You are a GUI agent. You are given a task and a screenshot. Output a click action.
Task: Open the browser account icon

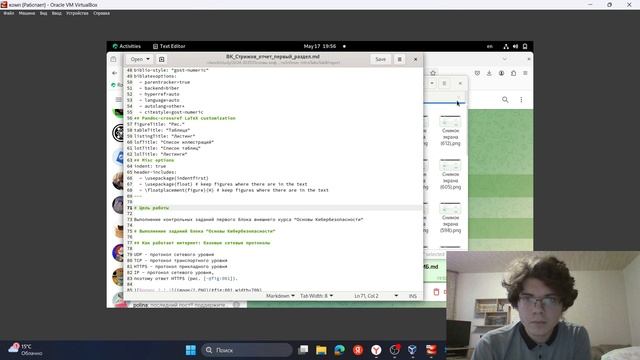(501, 73)
